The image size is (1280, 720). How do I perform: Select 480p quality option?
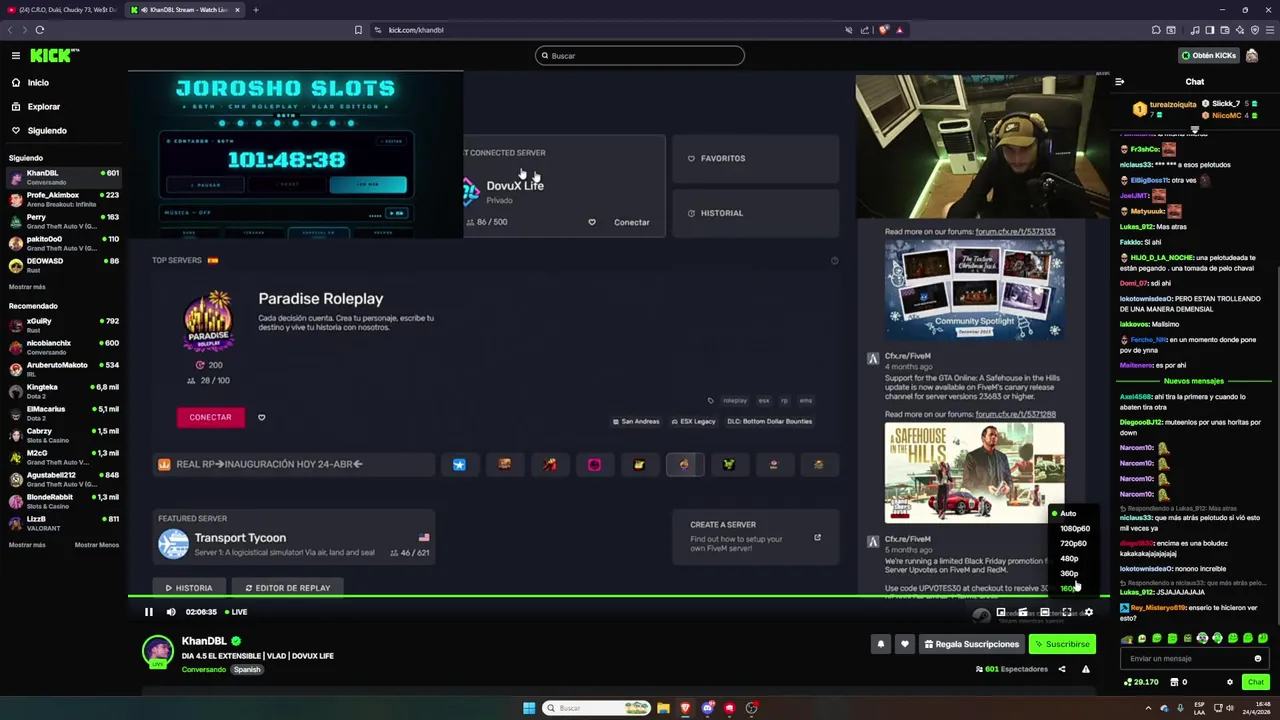pyautogui.click(x=1069, y=559)
